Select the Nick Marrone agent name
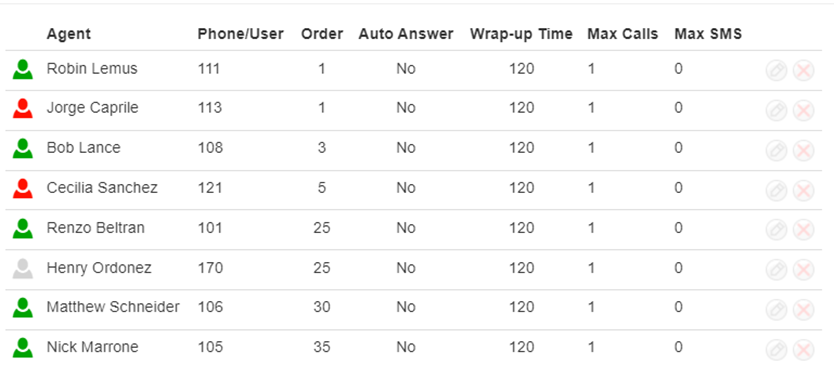834x377 pixels. 93,347
